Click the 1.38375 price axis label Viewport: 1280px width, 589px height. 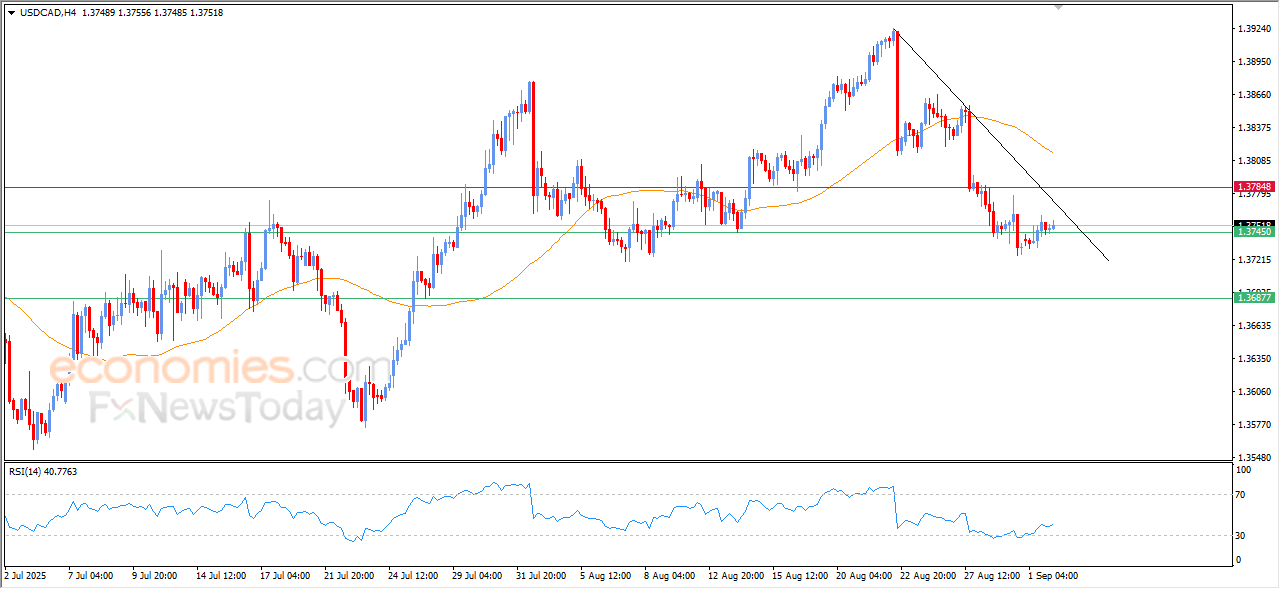coord(1254,128)
